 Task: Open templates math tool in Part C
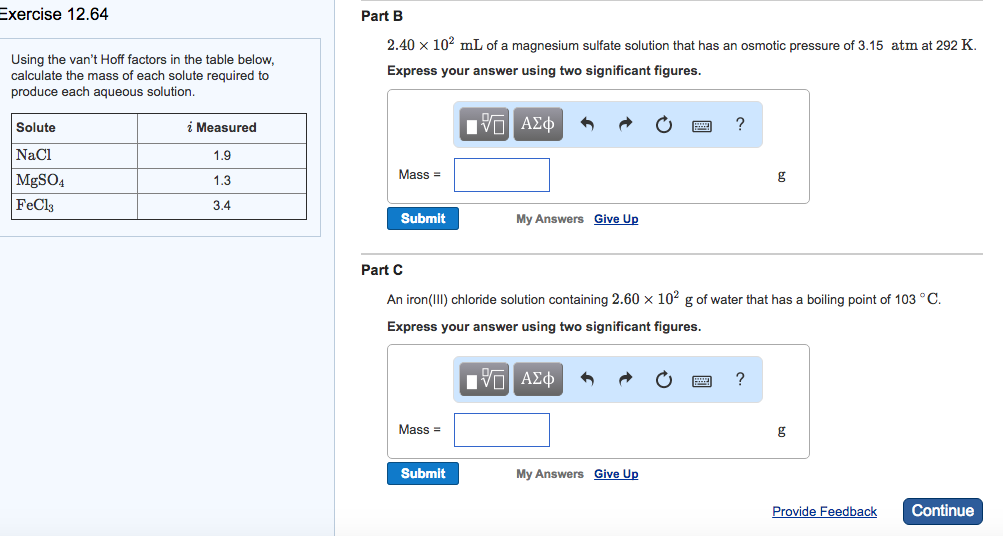tap(485, 379)
